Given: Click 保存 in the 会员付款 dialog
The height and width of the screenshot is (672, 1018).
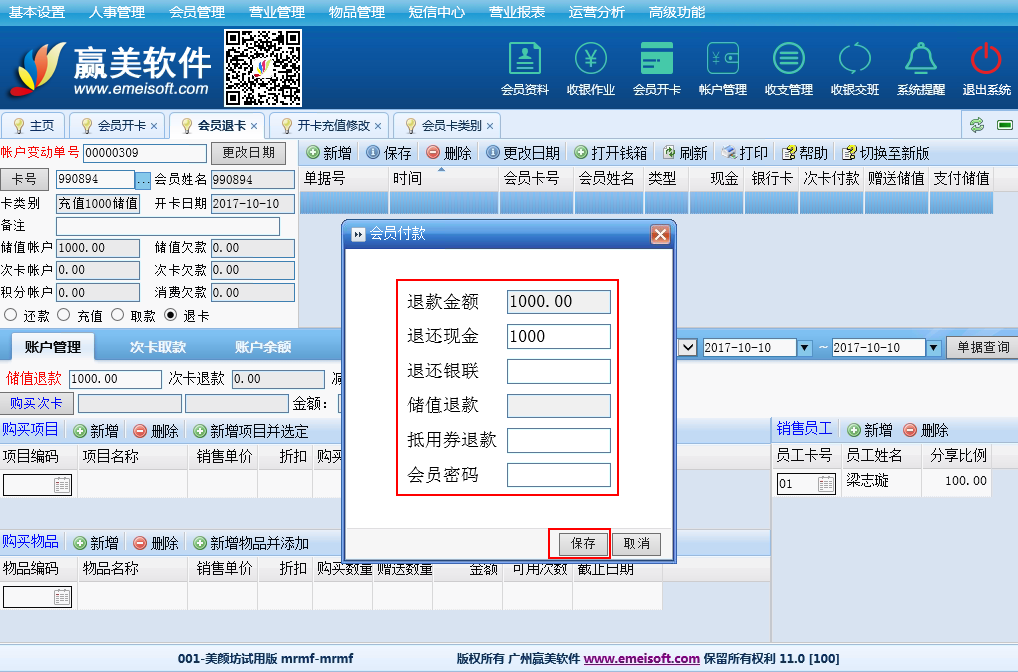Looking at the screenshot, I should coord(582,544).
